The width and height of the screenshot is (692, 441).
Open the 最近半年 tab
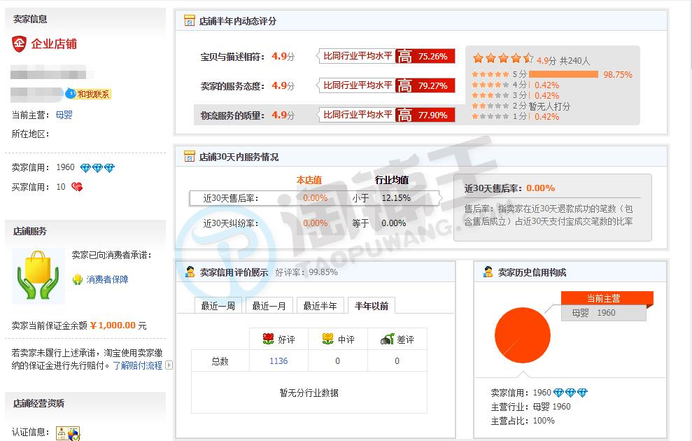321,306
